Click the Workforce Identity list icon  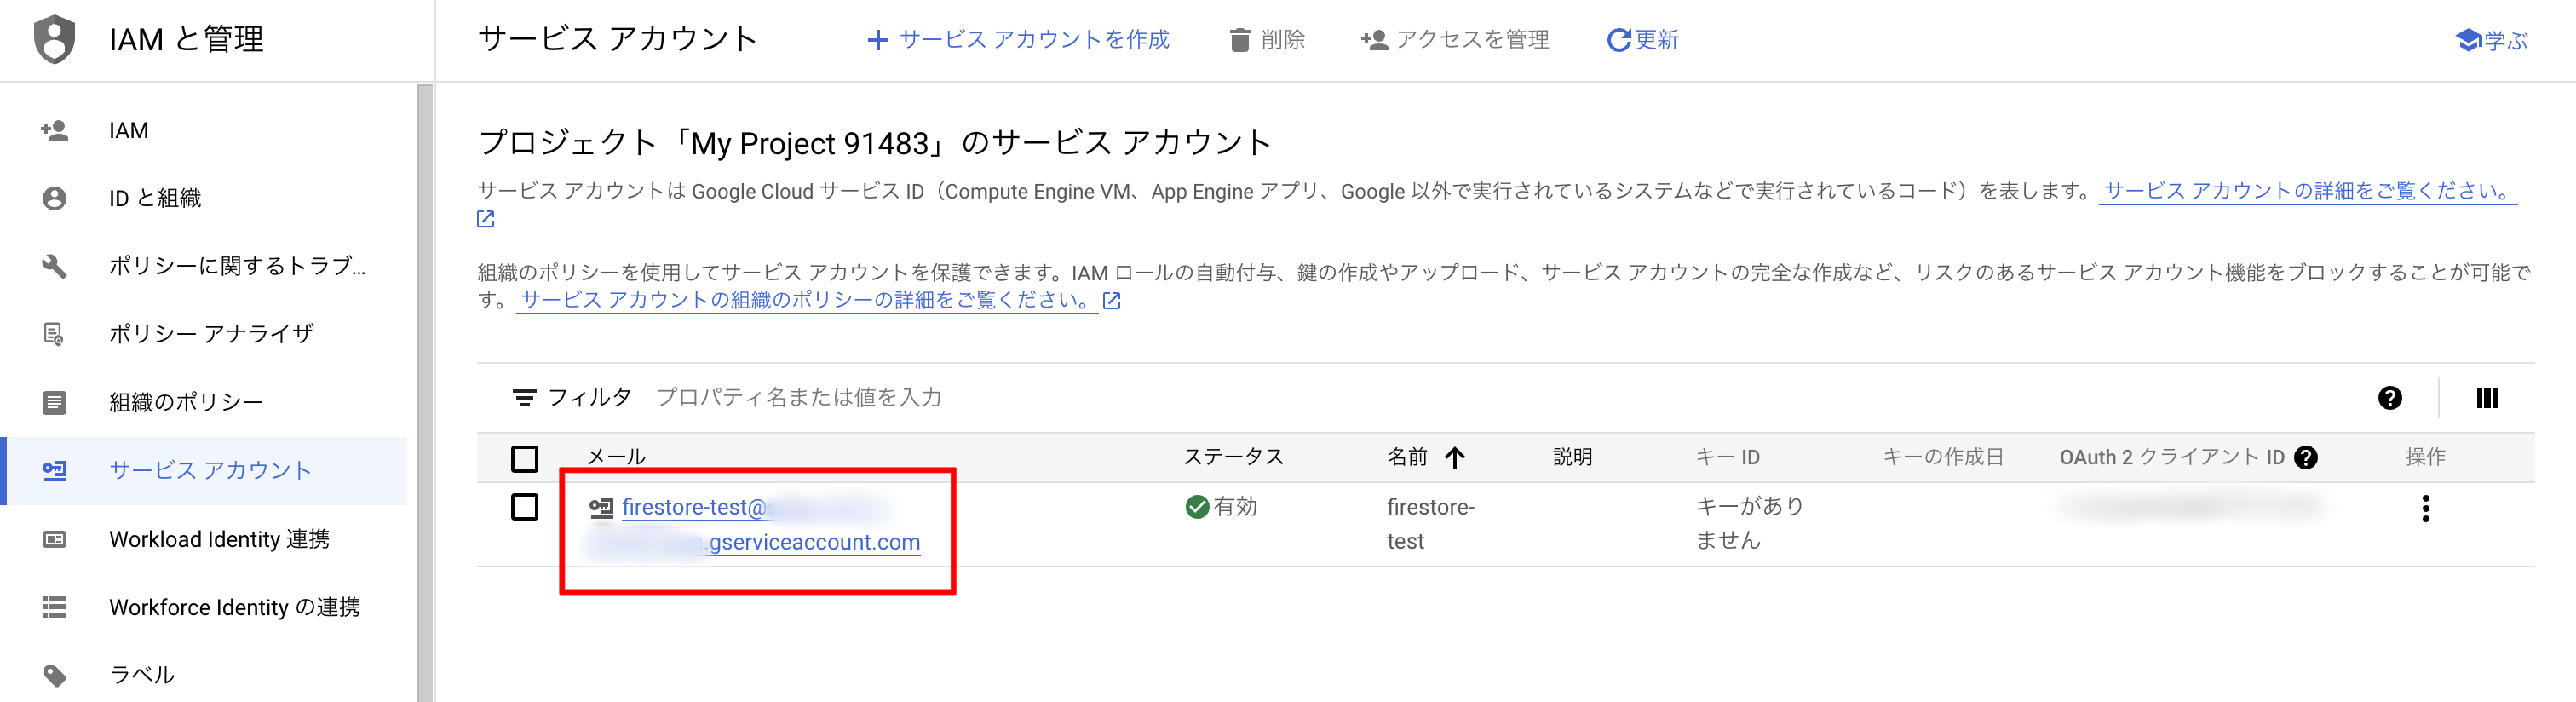point(54,607)
